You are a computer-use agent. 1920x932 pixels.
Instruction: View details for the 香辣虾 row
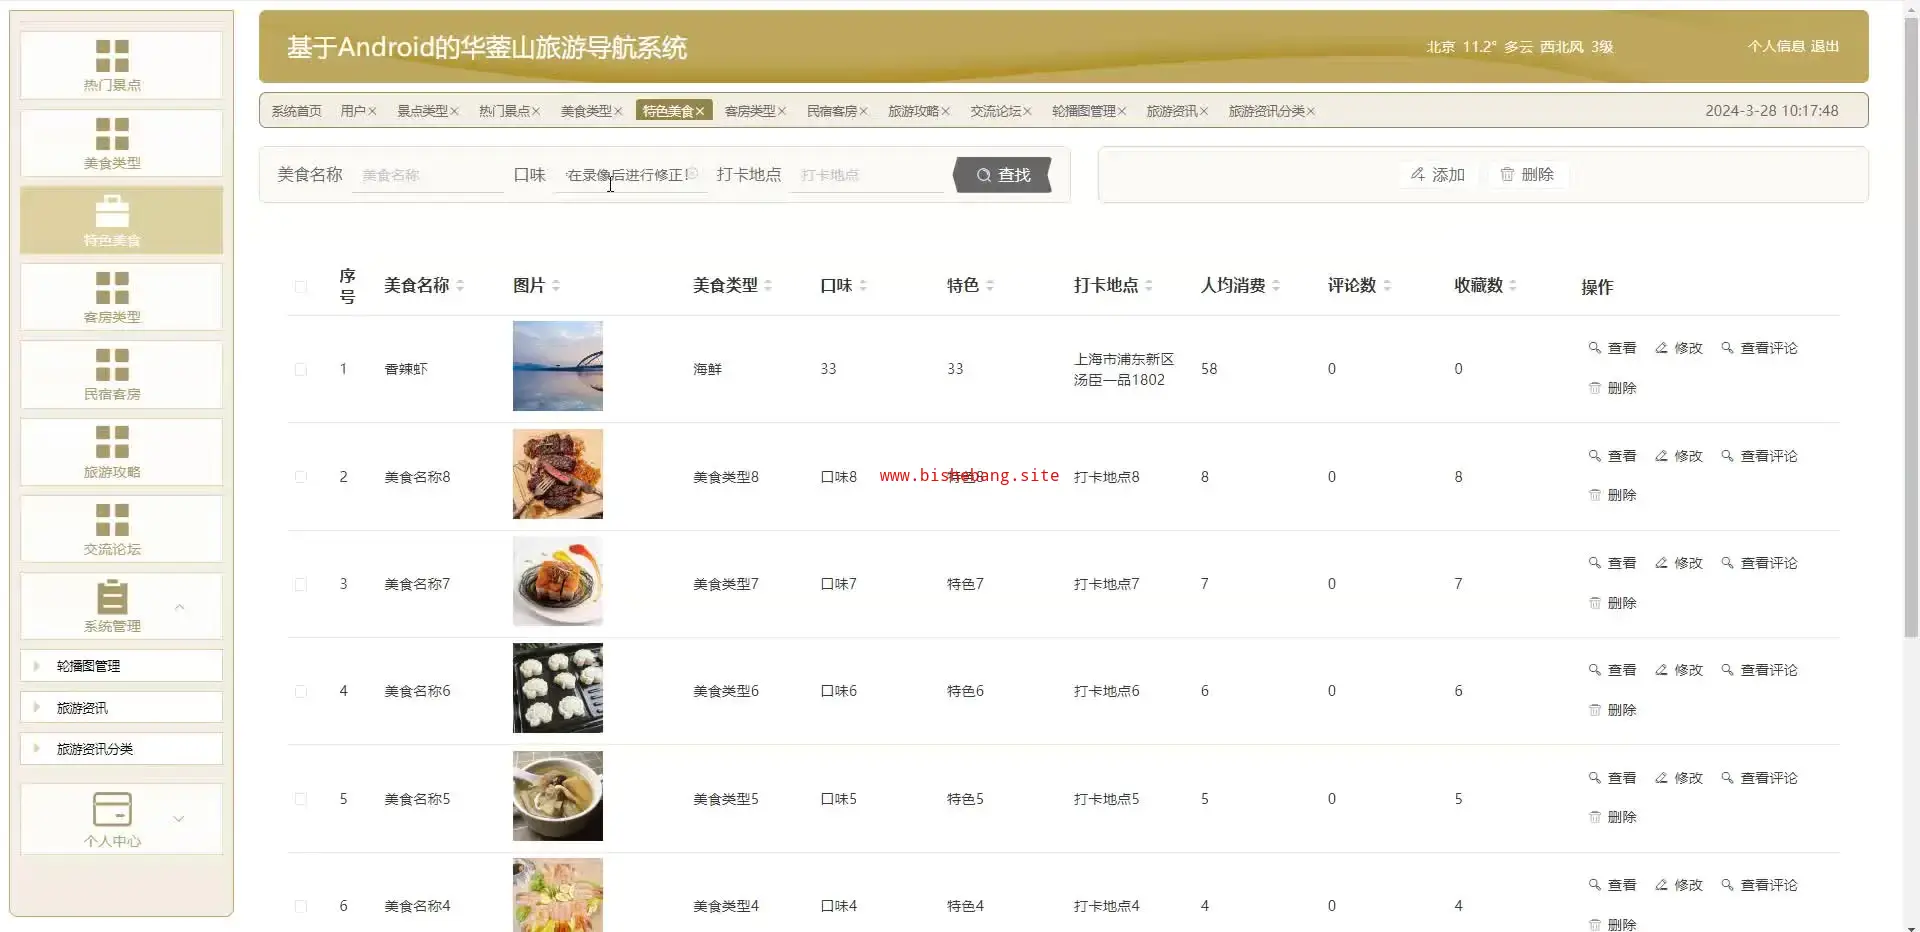click(1612, 348)
